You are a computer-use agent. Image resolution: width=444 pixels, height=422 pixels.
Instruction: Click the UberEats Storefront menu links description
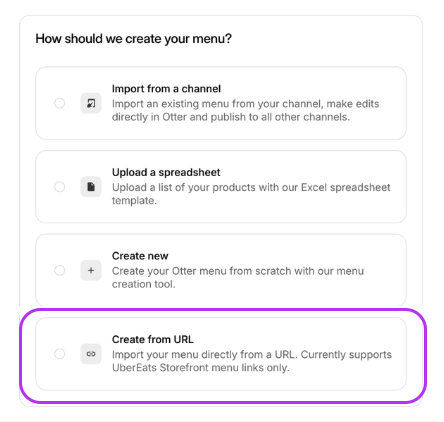[252, 361]
